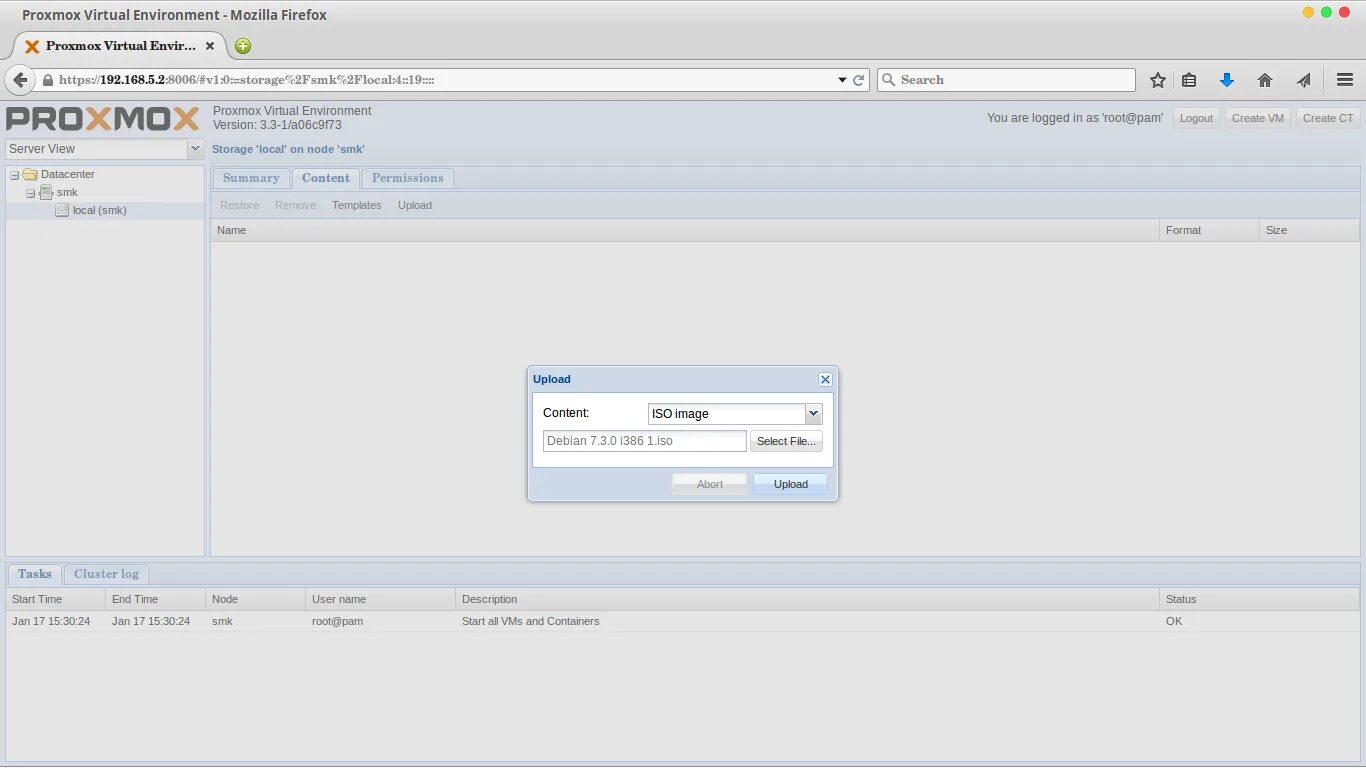The height and width of the screenshot is (768, 1366).
Task: Sort tasks by Status header
Action: [1259, 599]
